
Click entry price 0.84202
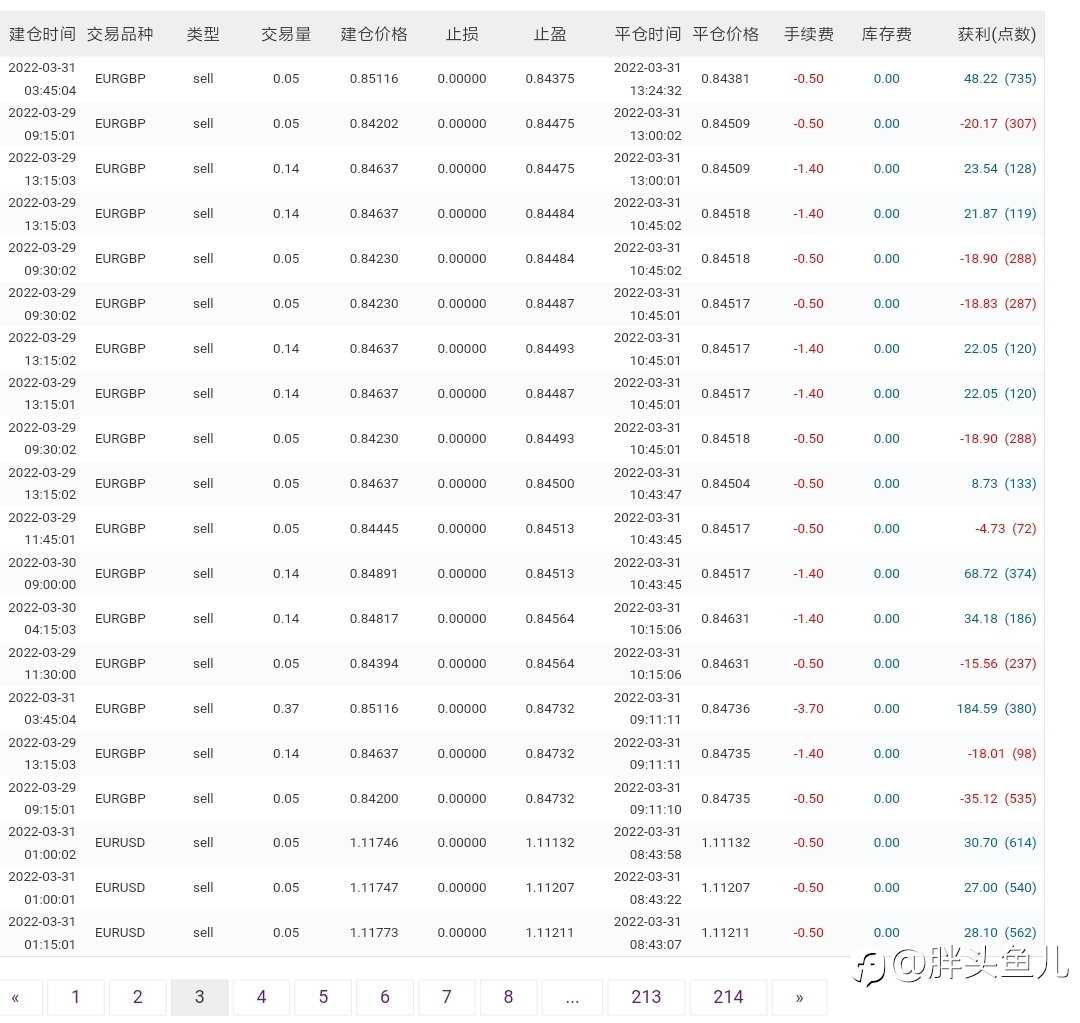tap(374, 123)
